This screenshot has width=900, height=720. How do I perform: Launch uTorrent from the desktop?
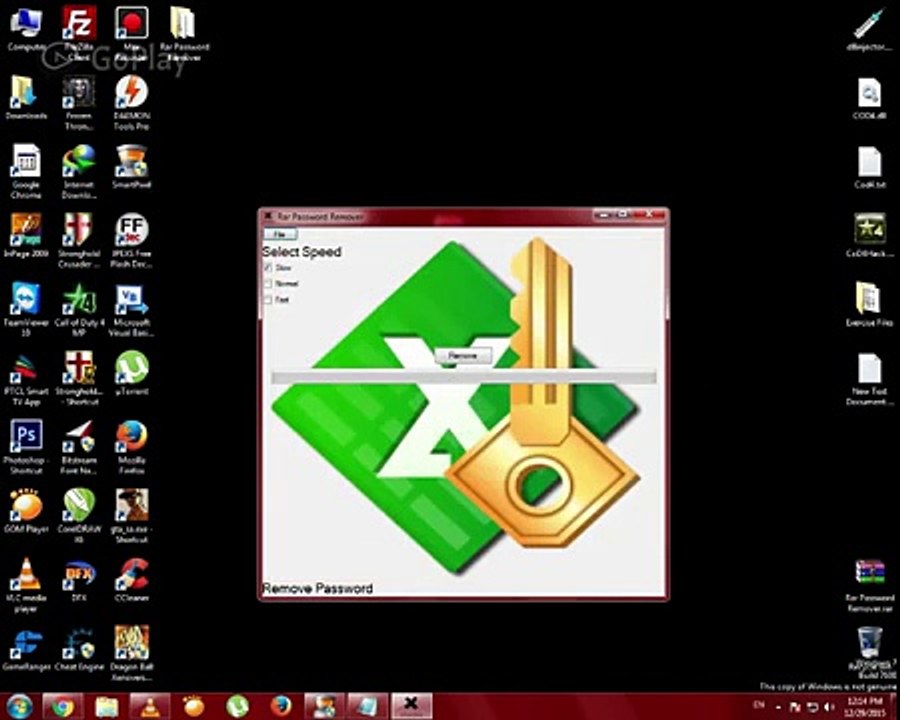pyautogui.click(x=131, y=373)
